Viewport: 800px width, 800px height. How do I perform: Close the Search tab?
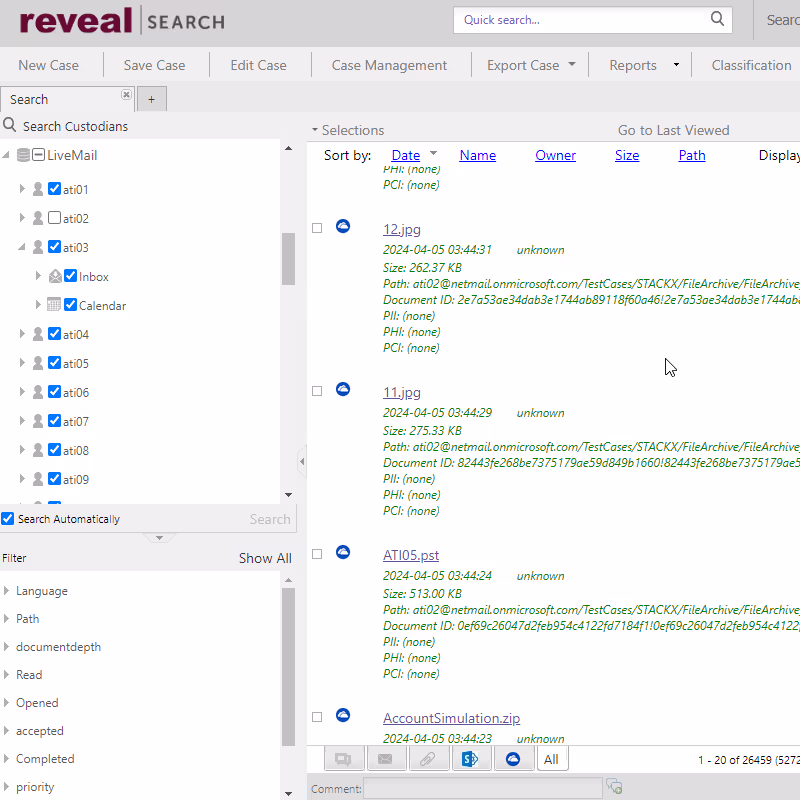[x=126, y=94]
